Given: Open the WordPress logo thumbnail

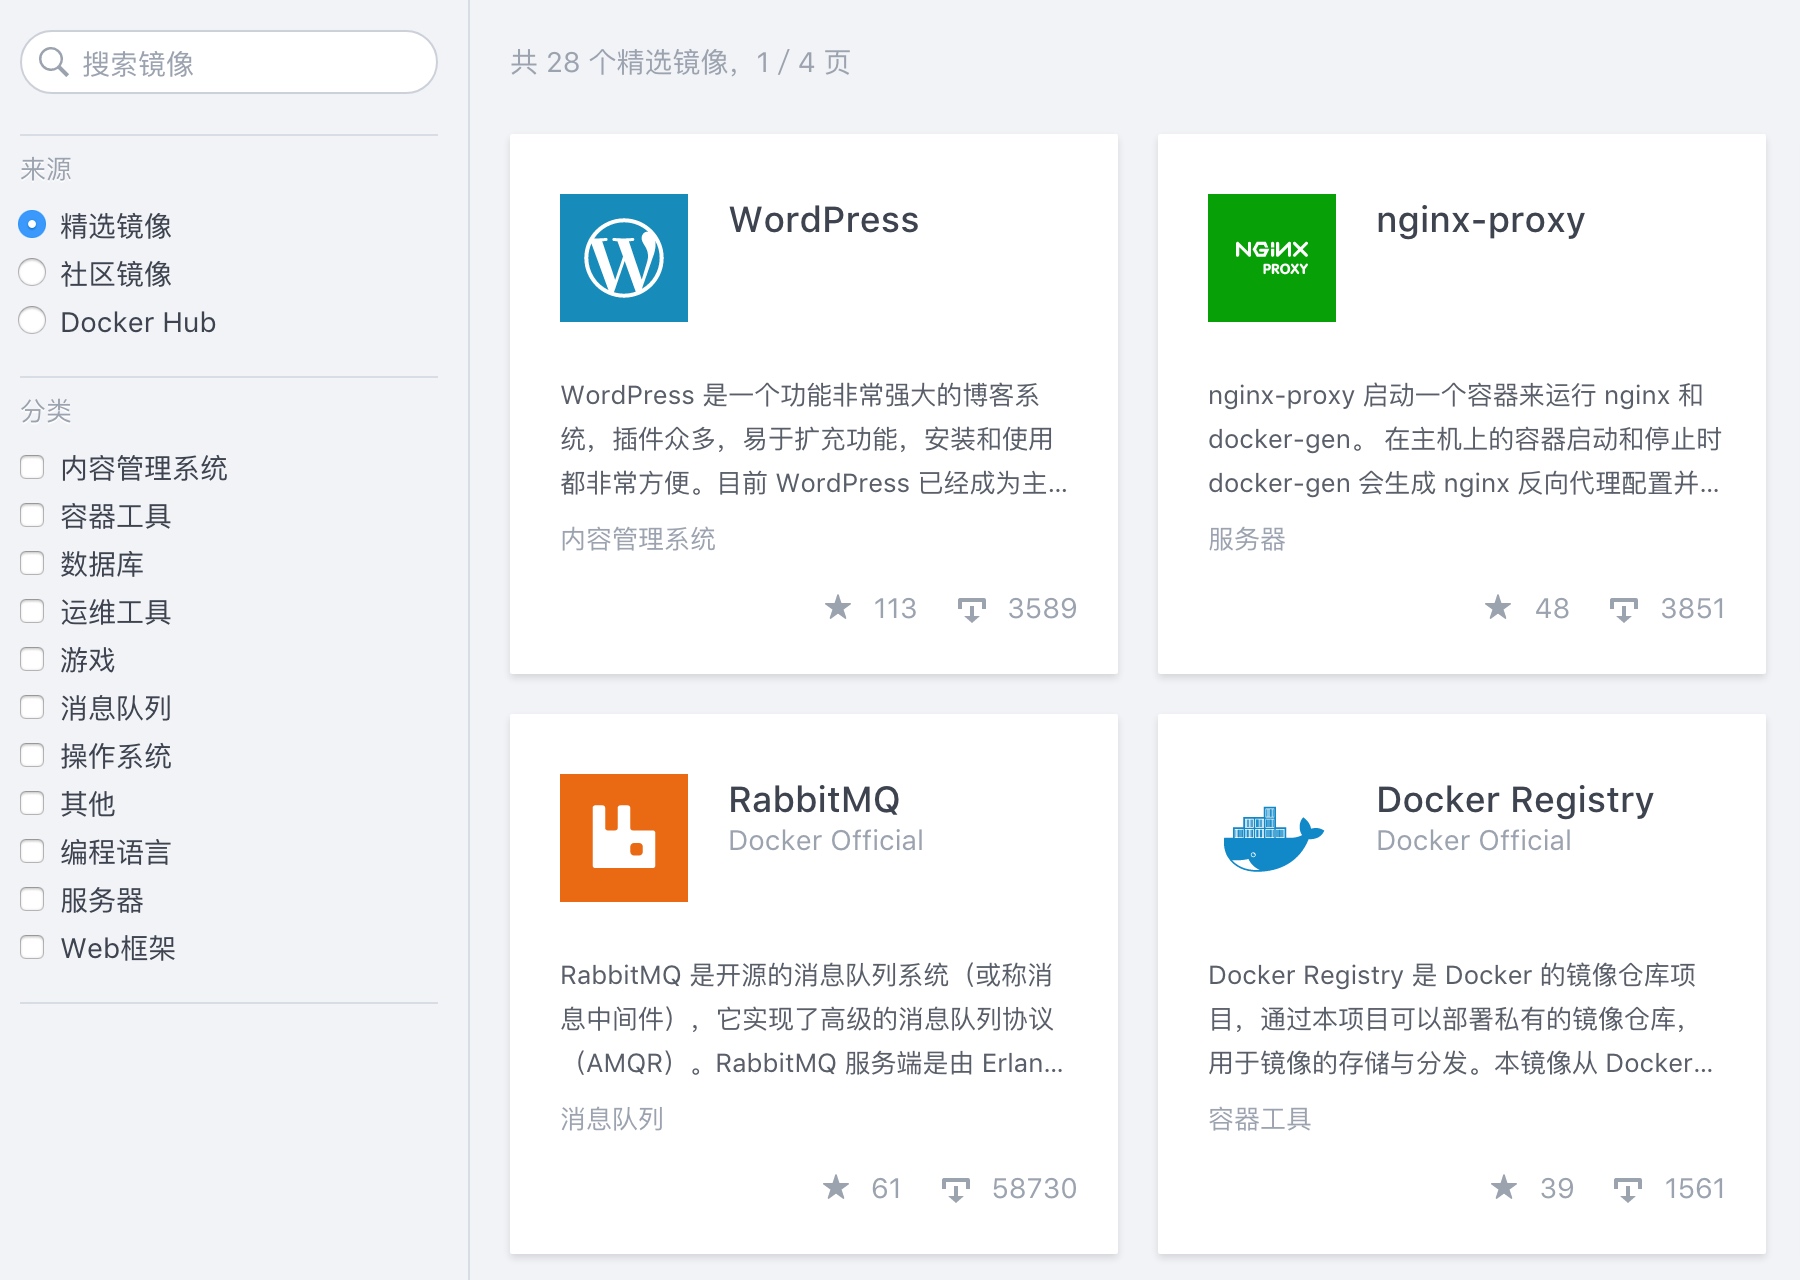Looking at the screenshot, I should [624, 258].
